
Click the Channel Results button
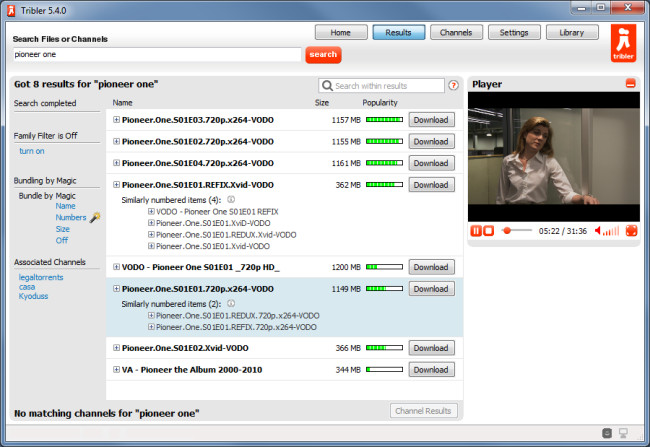click(424, 411)
